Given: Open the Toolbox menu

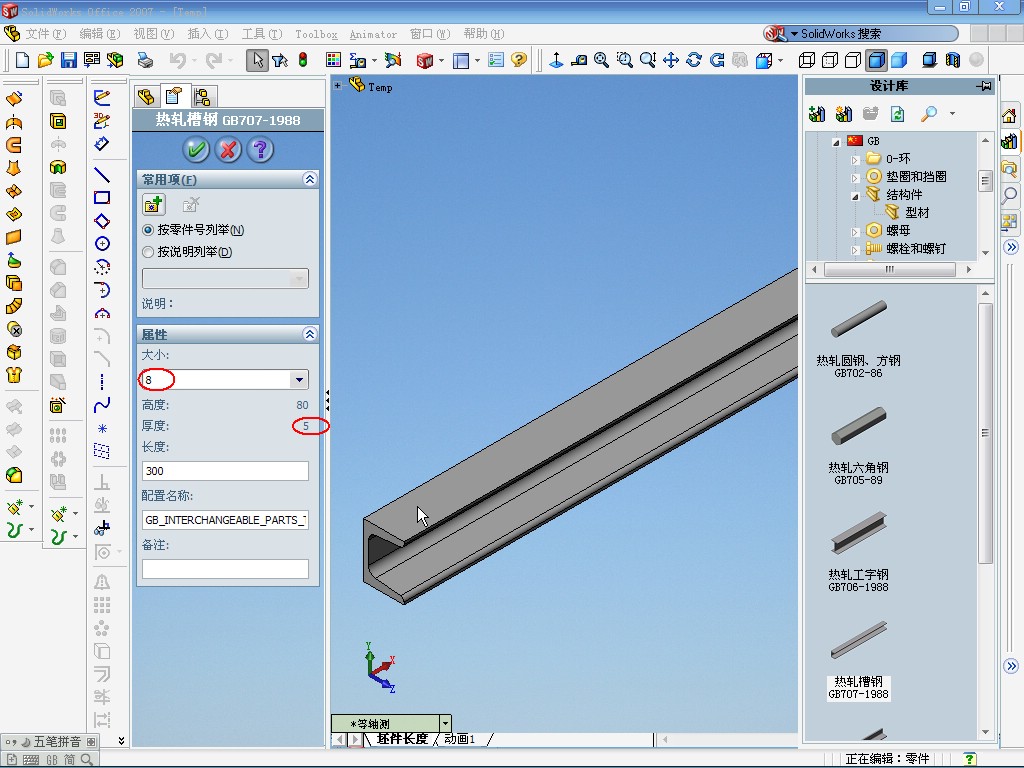Looking at the screenshot, I should click(316, 34).
